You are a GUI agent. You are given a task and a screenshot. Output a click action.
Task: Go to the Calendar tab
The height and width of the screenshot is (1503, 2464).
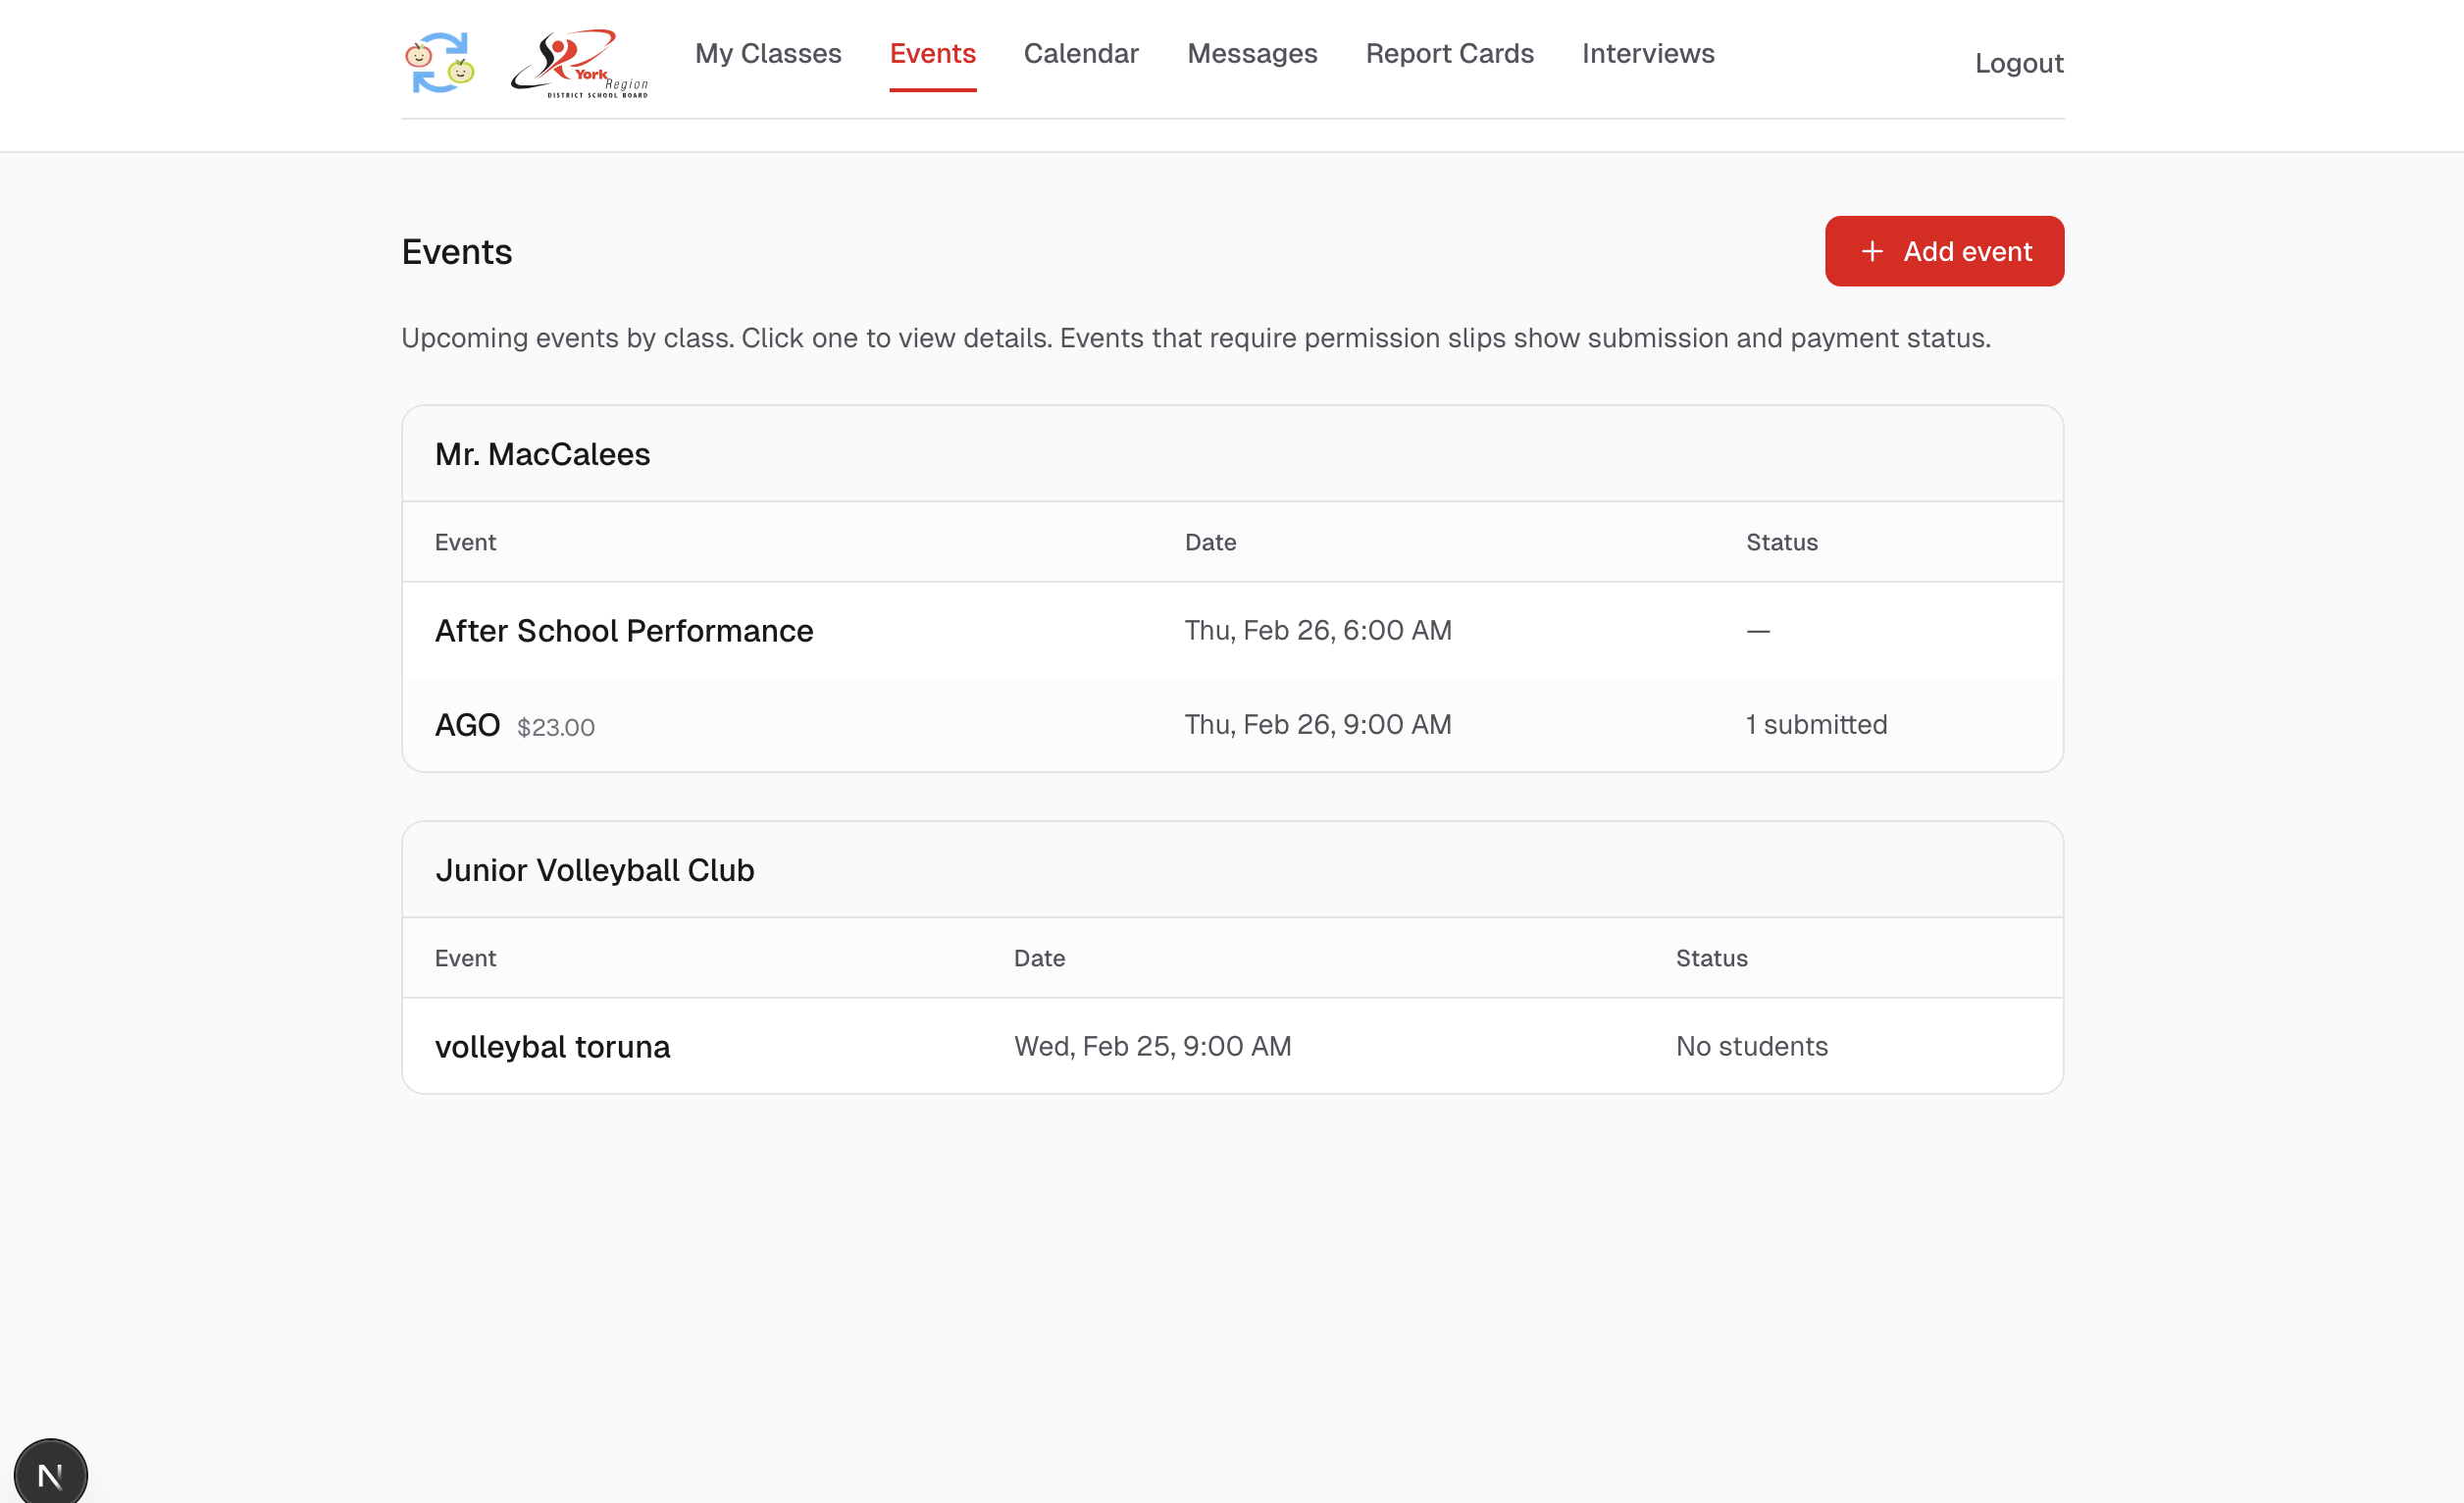click(x=1080, y=54)
